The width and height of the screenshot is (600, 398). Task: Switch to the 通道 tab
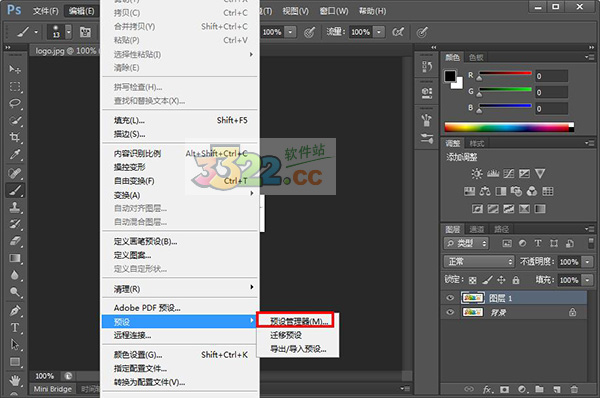pos(477,229)
